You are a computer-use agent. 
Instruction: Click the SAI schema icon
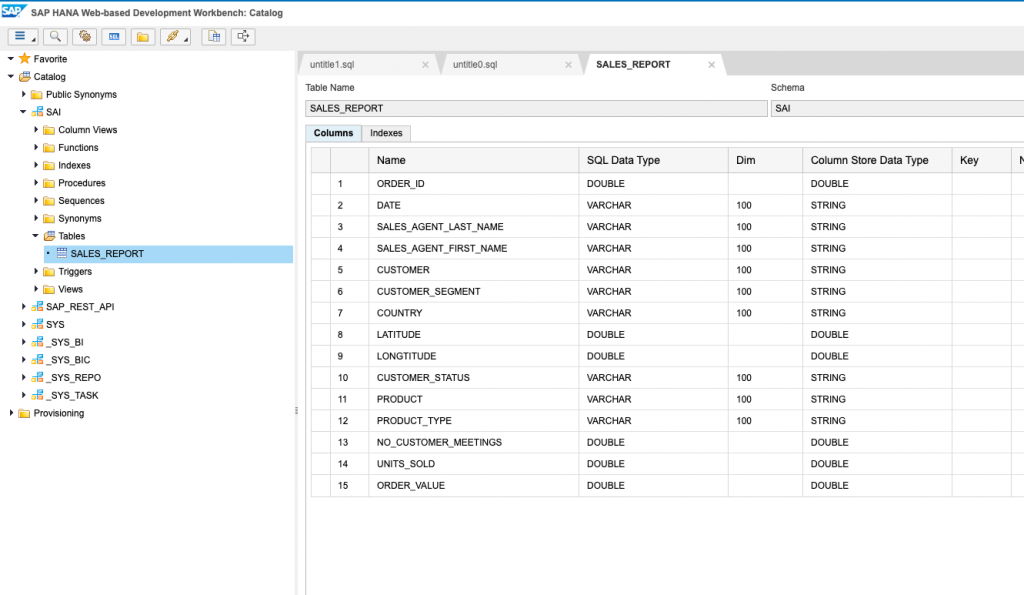37,112
